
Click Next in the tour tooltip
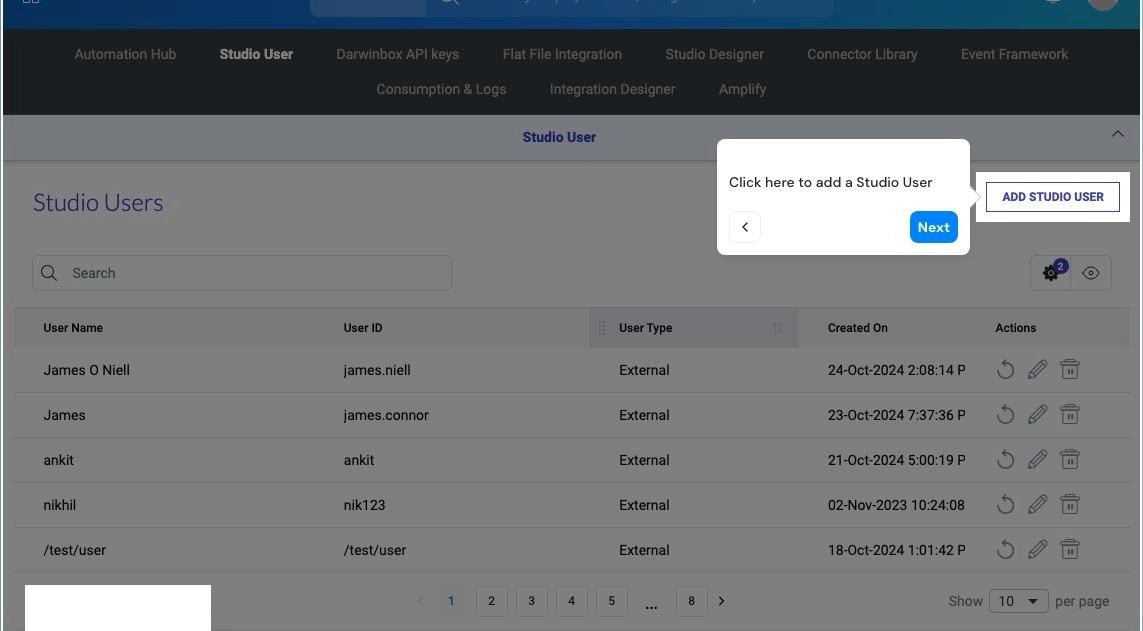[x=933, y=227]
